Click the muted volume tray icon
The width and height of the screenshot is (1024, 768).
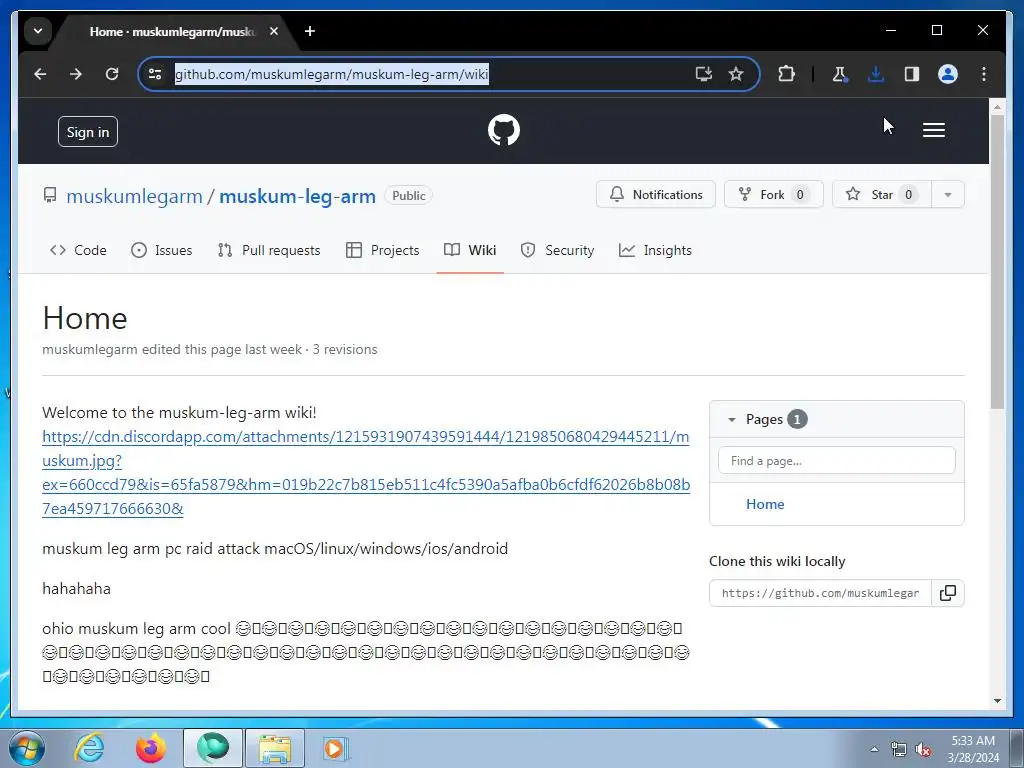923,750
